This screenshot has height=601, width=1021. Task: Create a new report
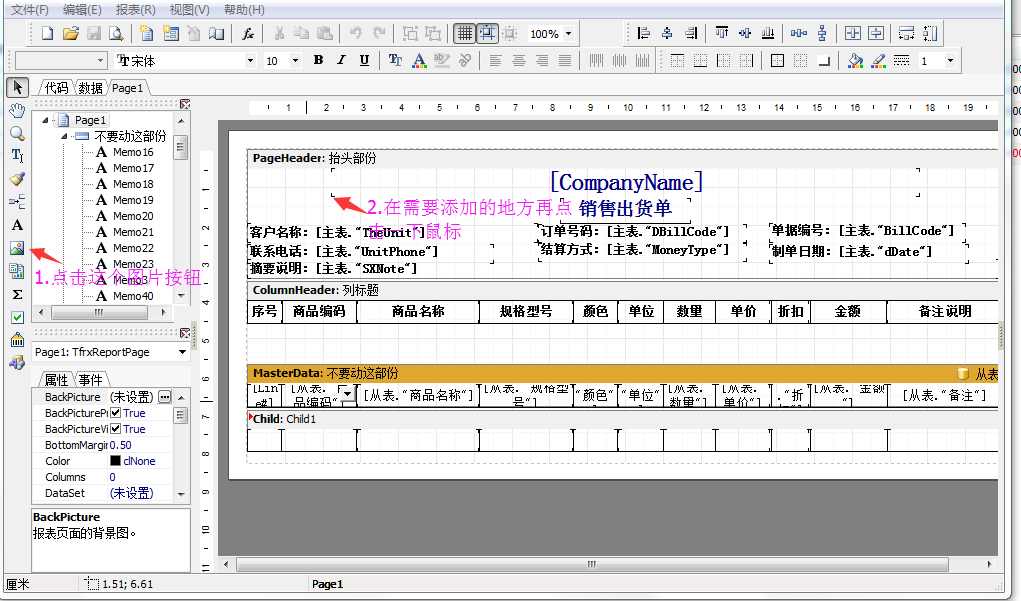(48, 33)
